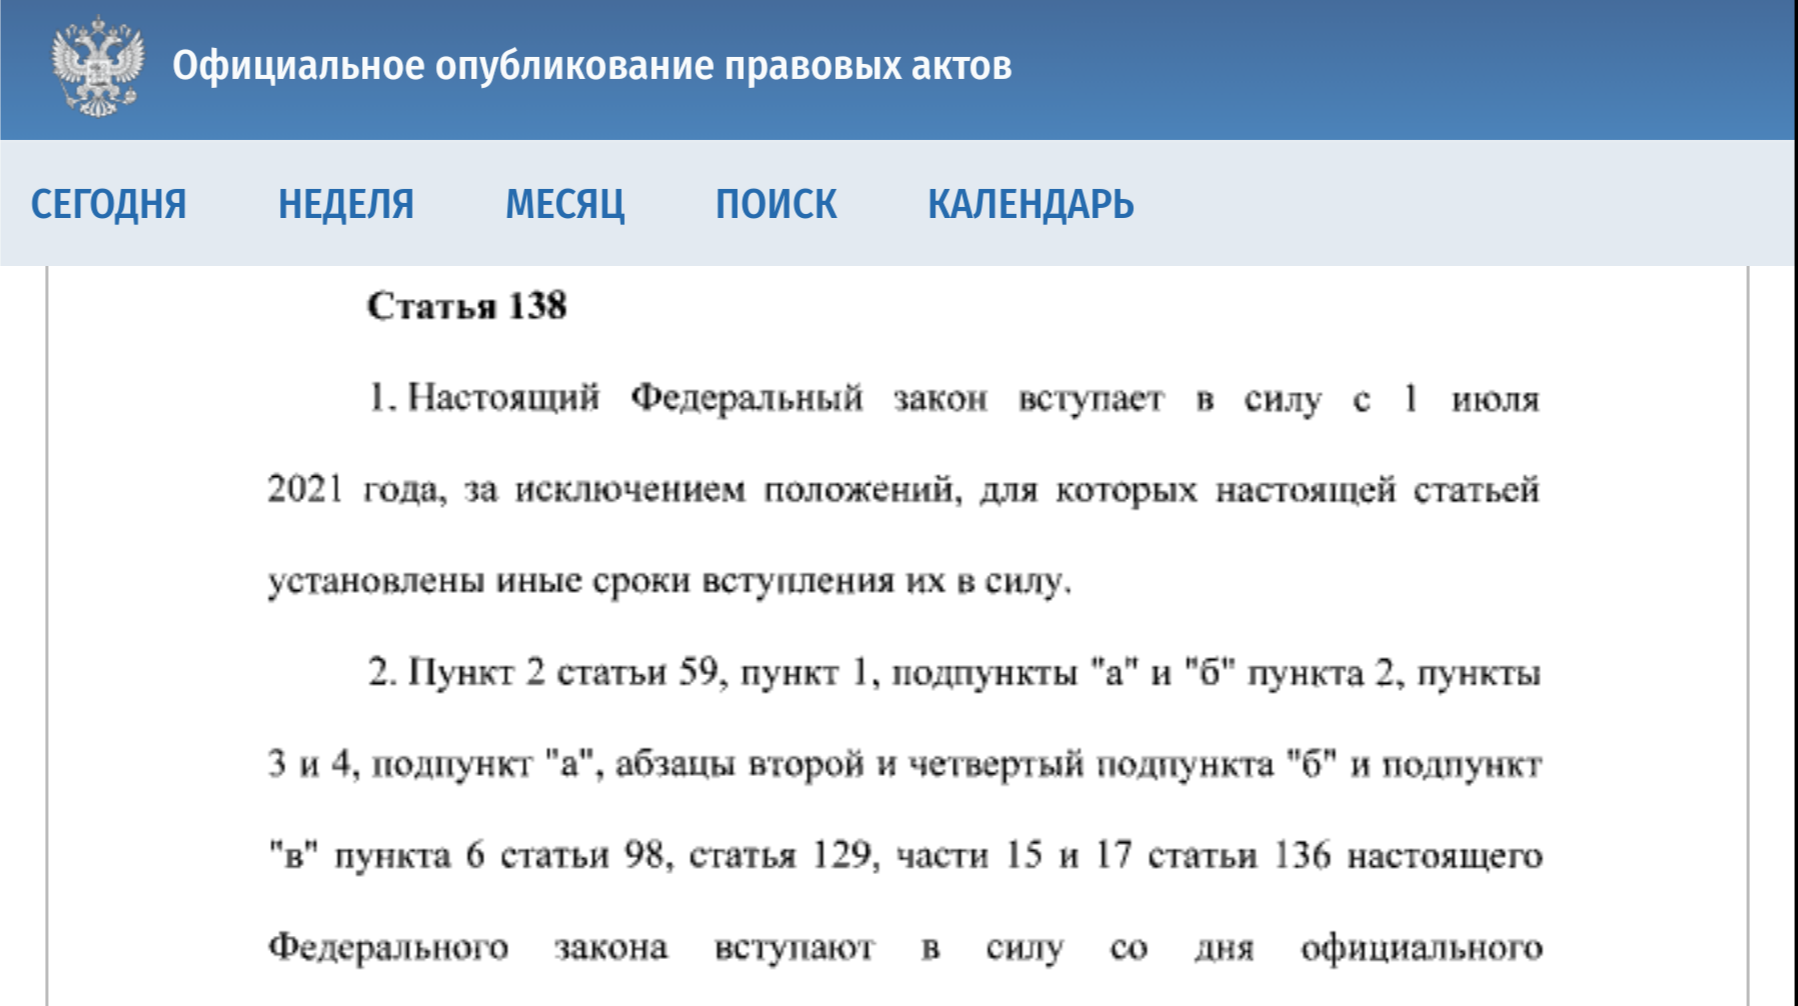
Task: Open the СЕГОДНЯ navigation item
Action: (x=108, y=204)
